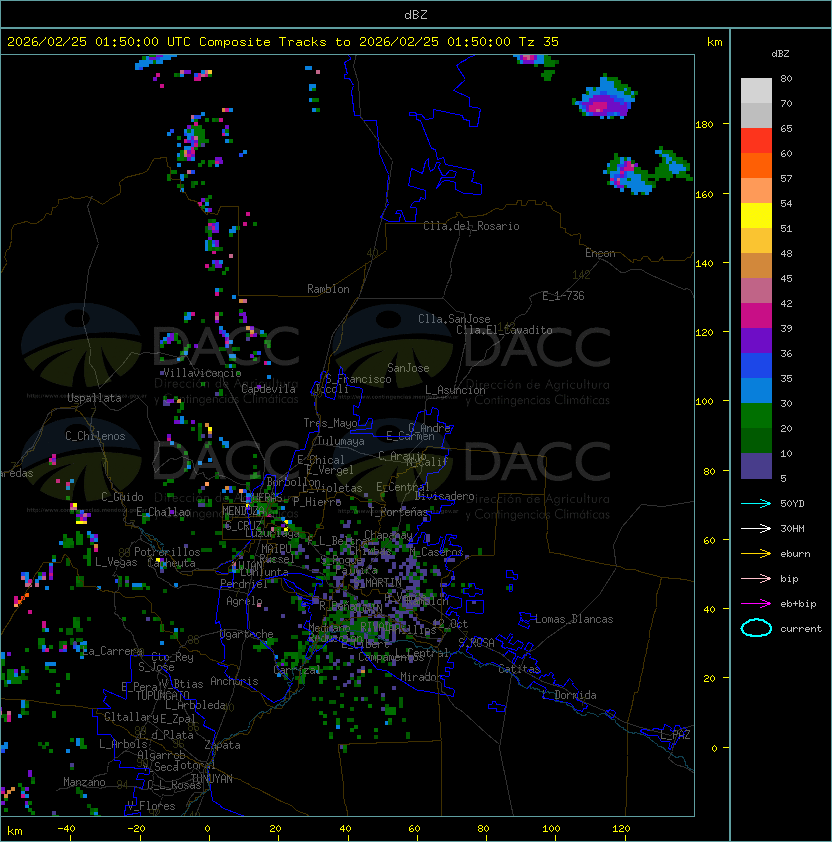Click the cyan 50YD track arrow in legend
Viewport: 832px width, 842px height.
[756, 503]
